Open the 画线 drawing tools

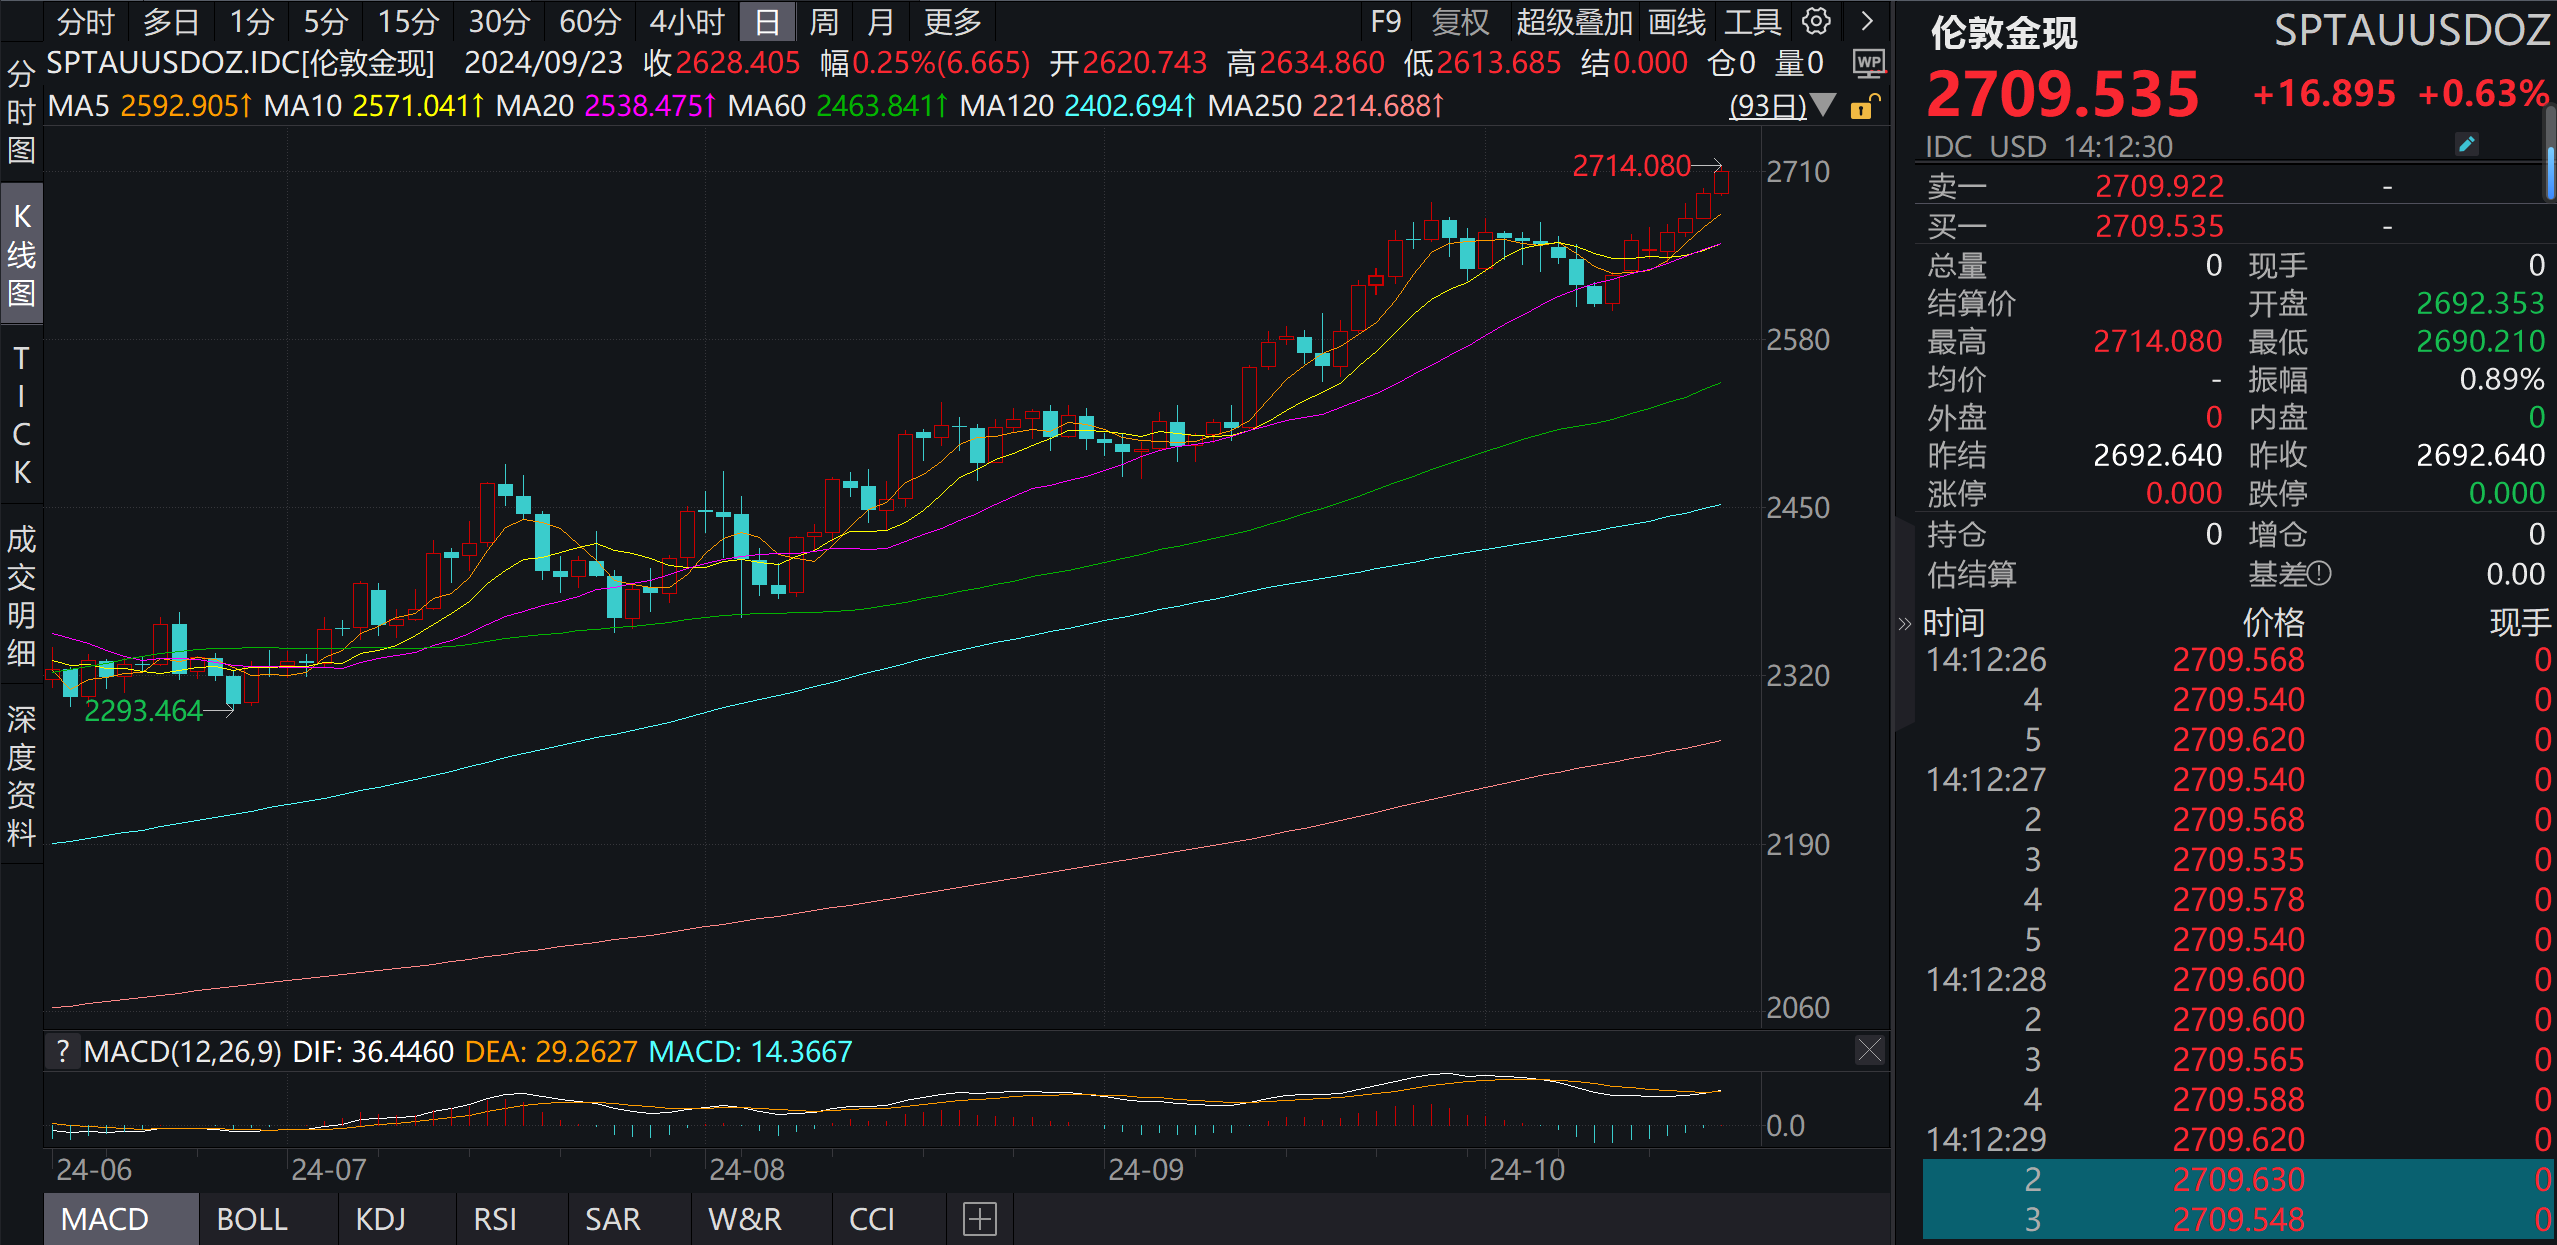pyautogui.click(x=1677, y=21)
